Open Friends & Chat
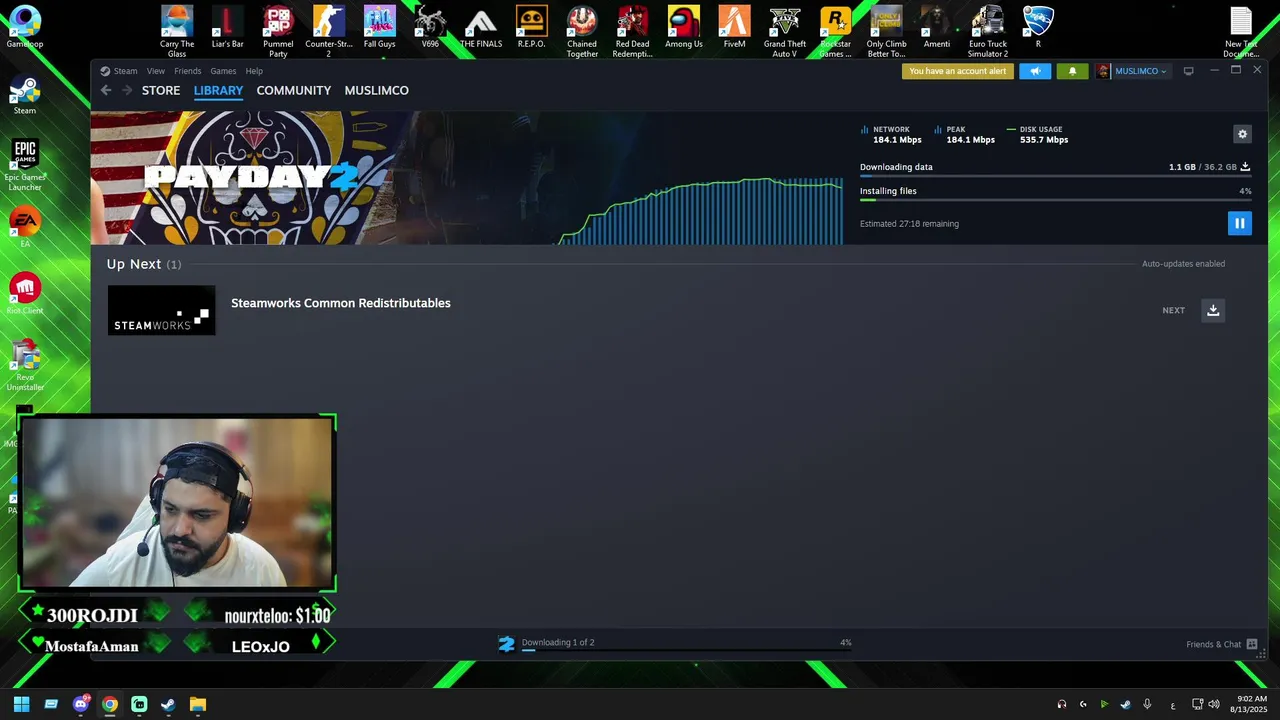 pyautogui.click(x=1221, y=645)
